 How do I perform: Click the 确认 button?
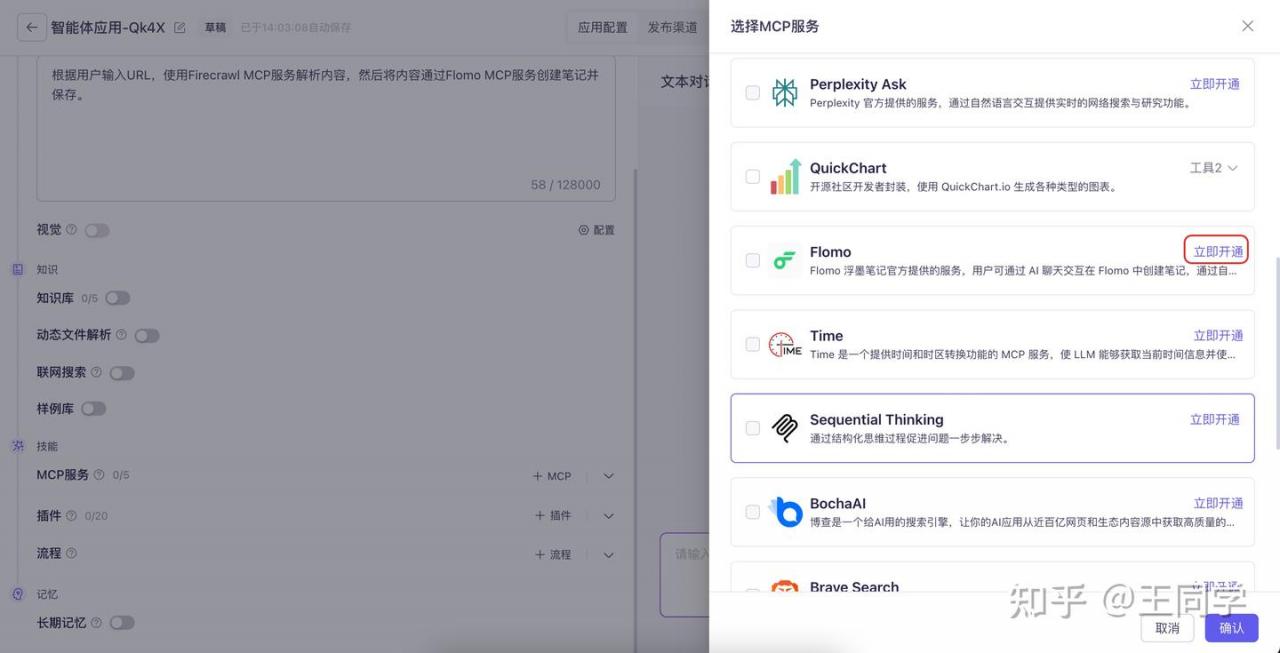1232,628
